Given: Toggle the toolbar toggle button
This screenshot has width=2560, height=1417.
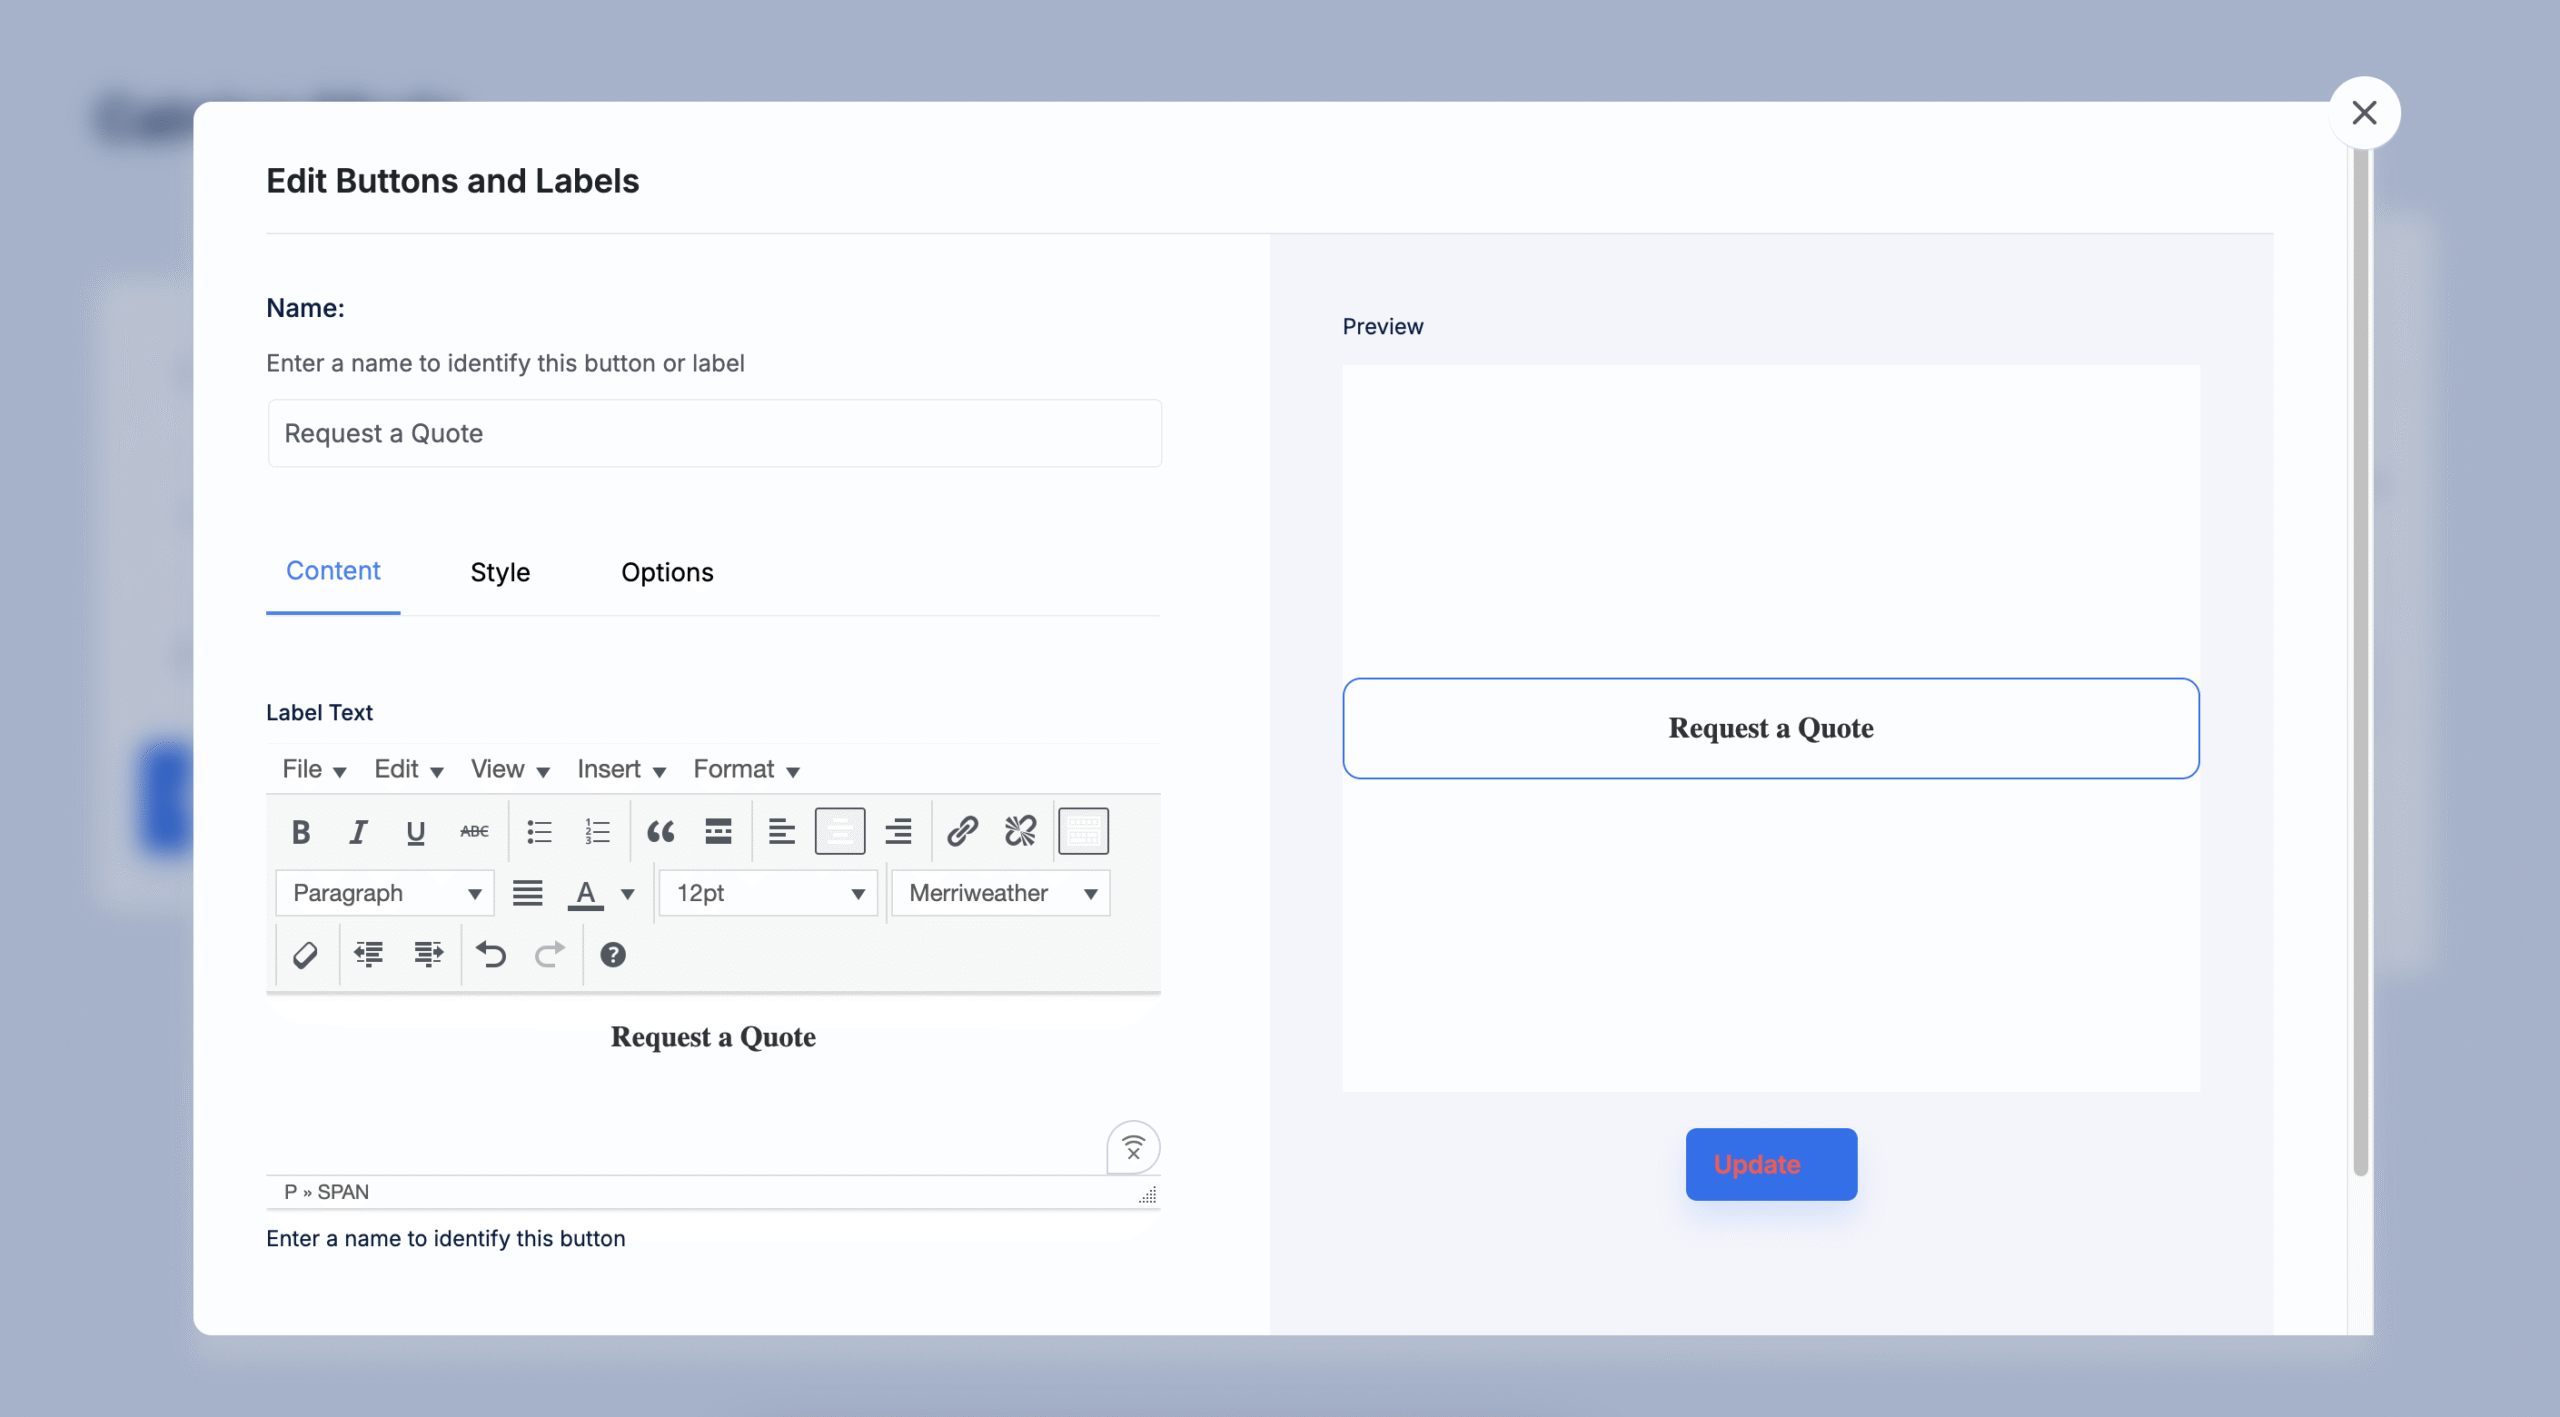Looking at the screenshot, I should (x=1083, y=831).
